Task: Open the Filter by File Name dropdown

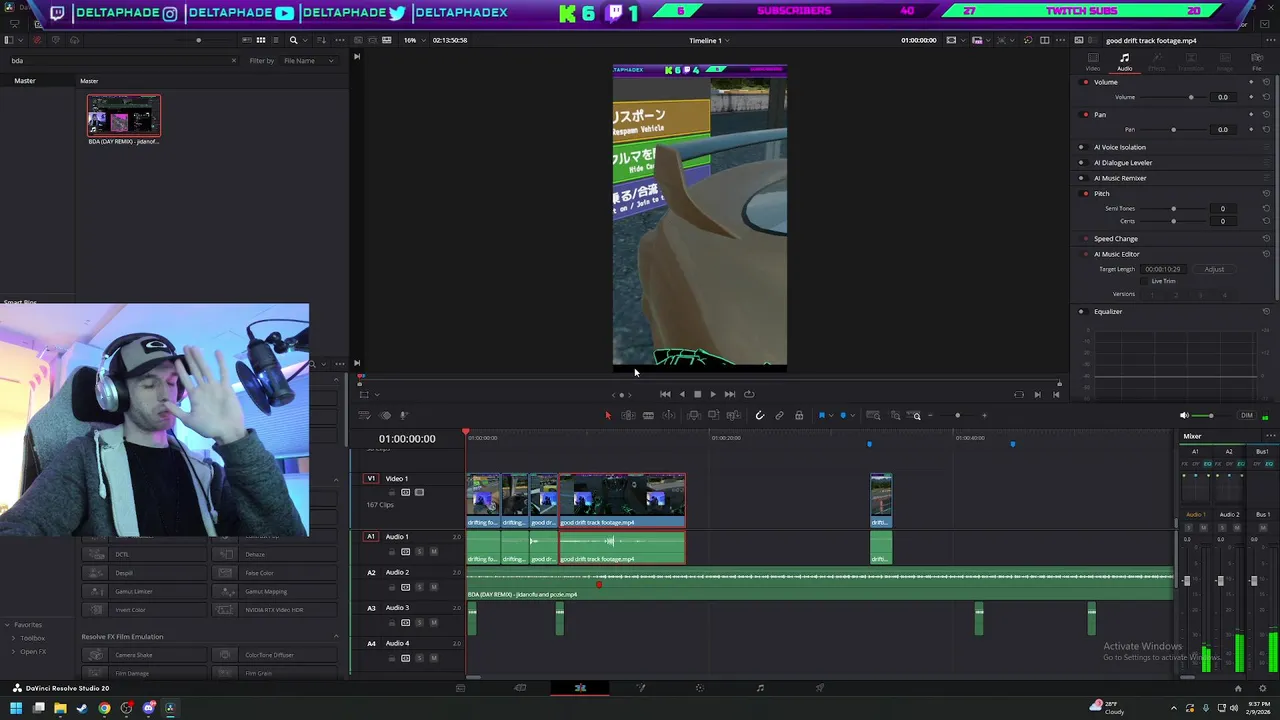Action: (308, 61)
